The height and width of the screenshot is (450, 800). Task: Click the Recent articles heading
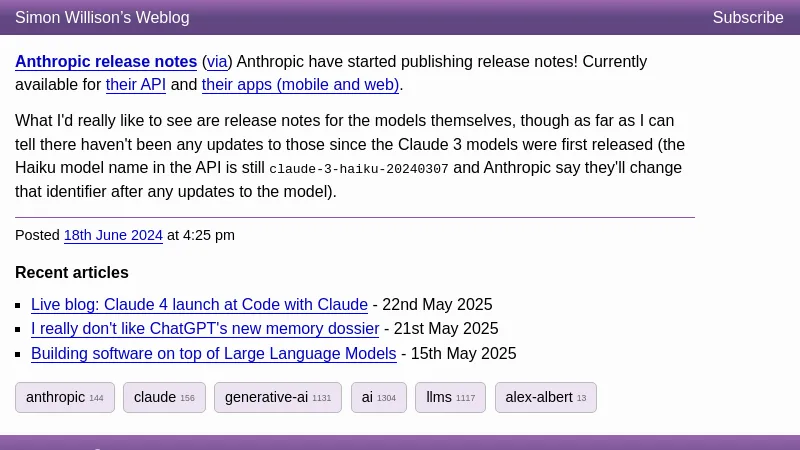[x=72, y=273]
